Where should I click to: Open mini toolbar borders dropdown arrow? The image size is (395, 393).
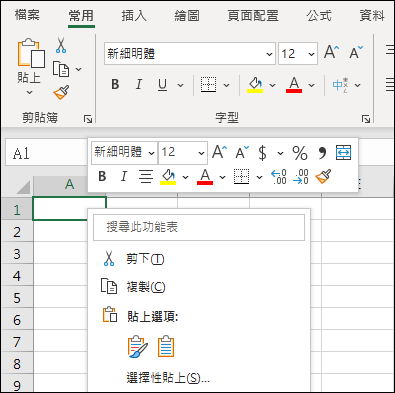[259, 177]
